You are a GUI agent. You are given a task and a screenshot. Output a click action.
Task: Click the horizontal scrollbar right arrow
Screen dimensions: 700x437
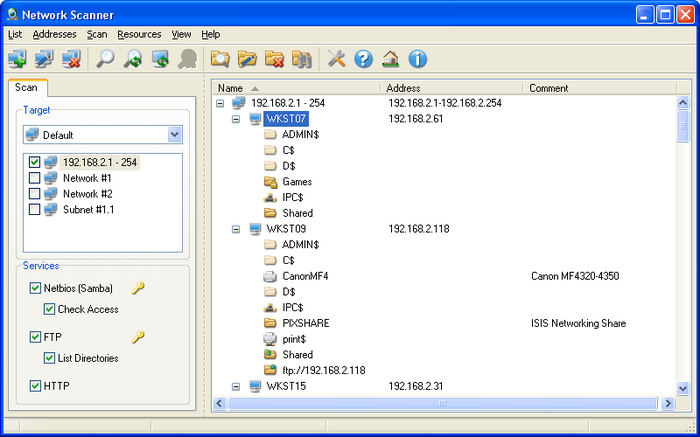point(668,404)
